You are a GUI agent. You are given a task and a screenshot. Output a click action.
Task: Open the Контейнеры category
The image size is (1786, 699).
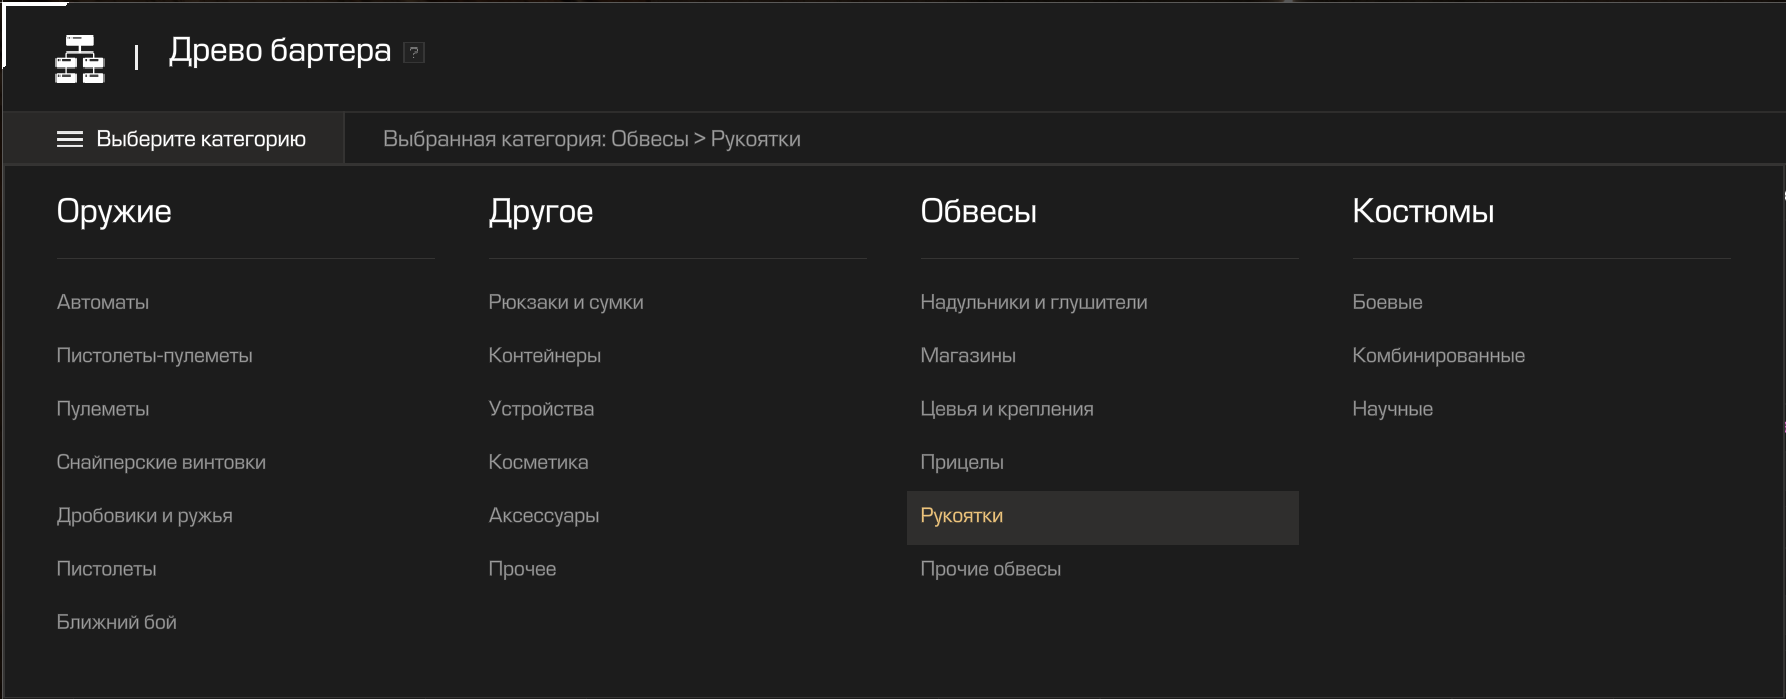[x=544, y=356]
